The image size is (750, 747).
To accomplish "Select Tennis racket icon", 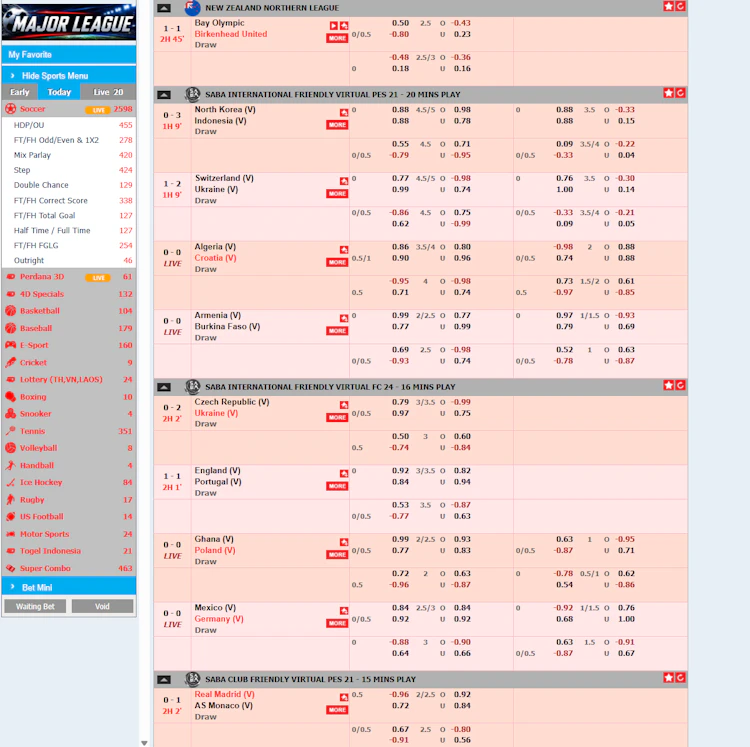I will click(11, 431).
